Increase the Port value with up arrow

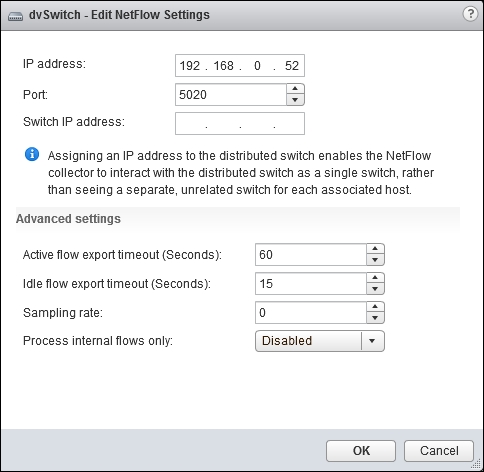click(295, 89)
